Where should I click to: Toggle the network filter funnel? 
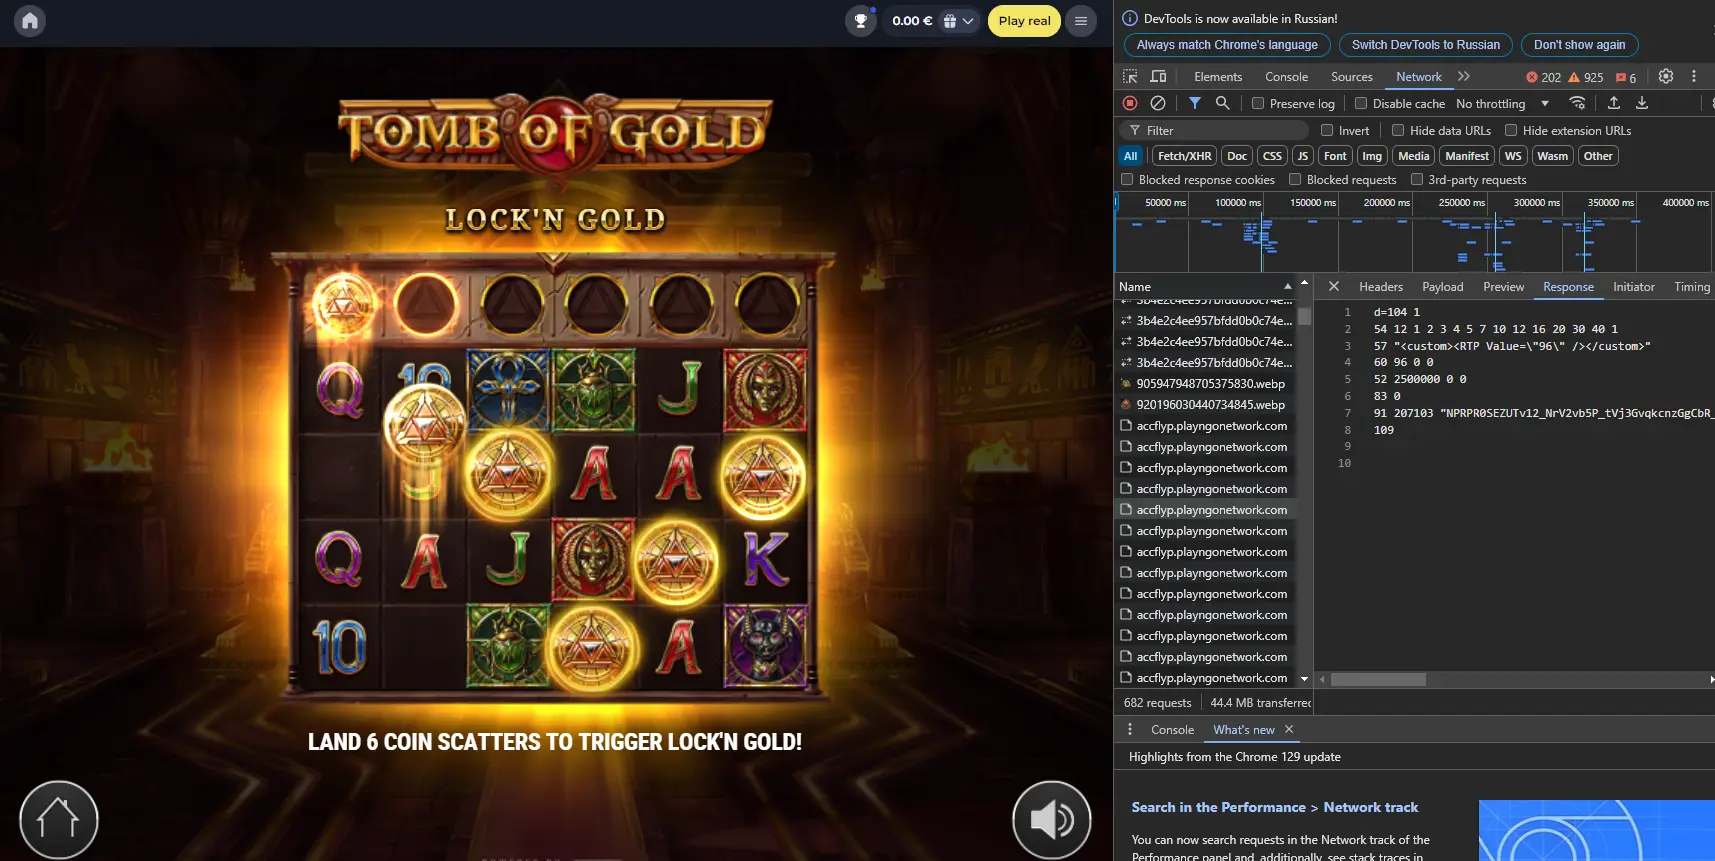pyautogui.click(x=1194, y=103)
